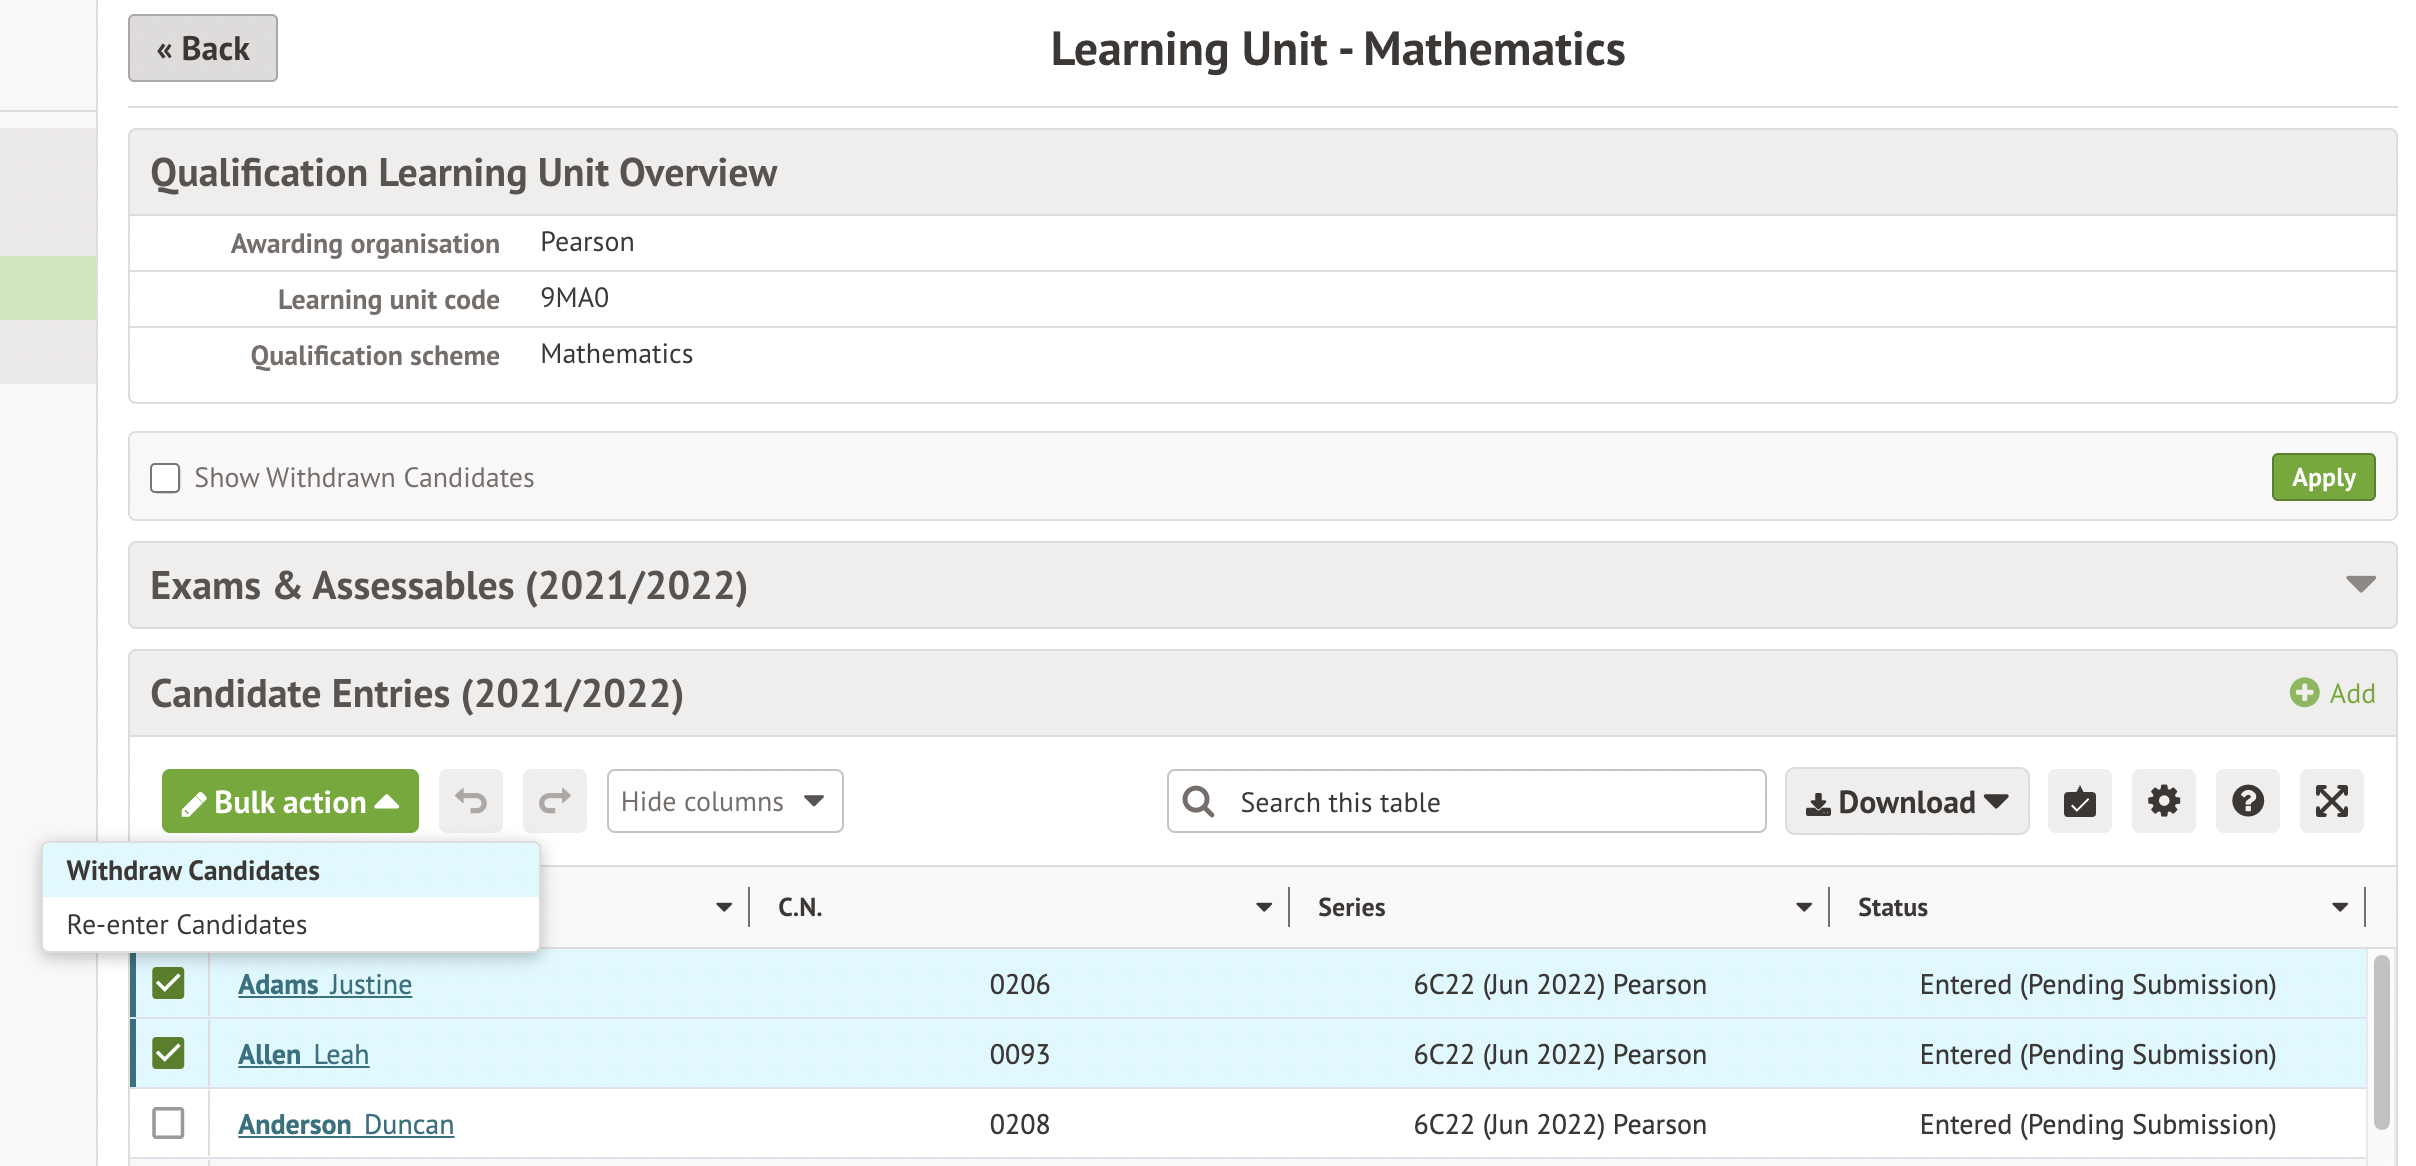Image resolution: width=2416 pixels, height=1166 pixels.
Task: Enable Show Withdrawn Candidates checkbox
Action: pyautogui.click(x=165, y=478)
